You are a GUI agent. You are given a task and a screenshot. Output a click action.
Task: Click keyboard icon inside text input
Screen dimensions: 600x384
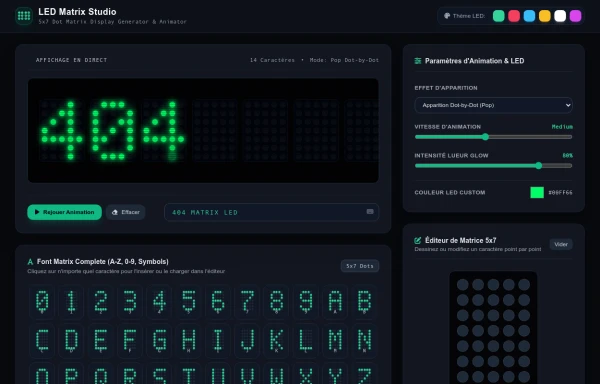click(x=370, y=212)
